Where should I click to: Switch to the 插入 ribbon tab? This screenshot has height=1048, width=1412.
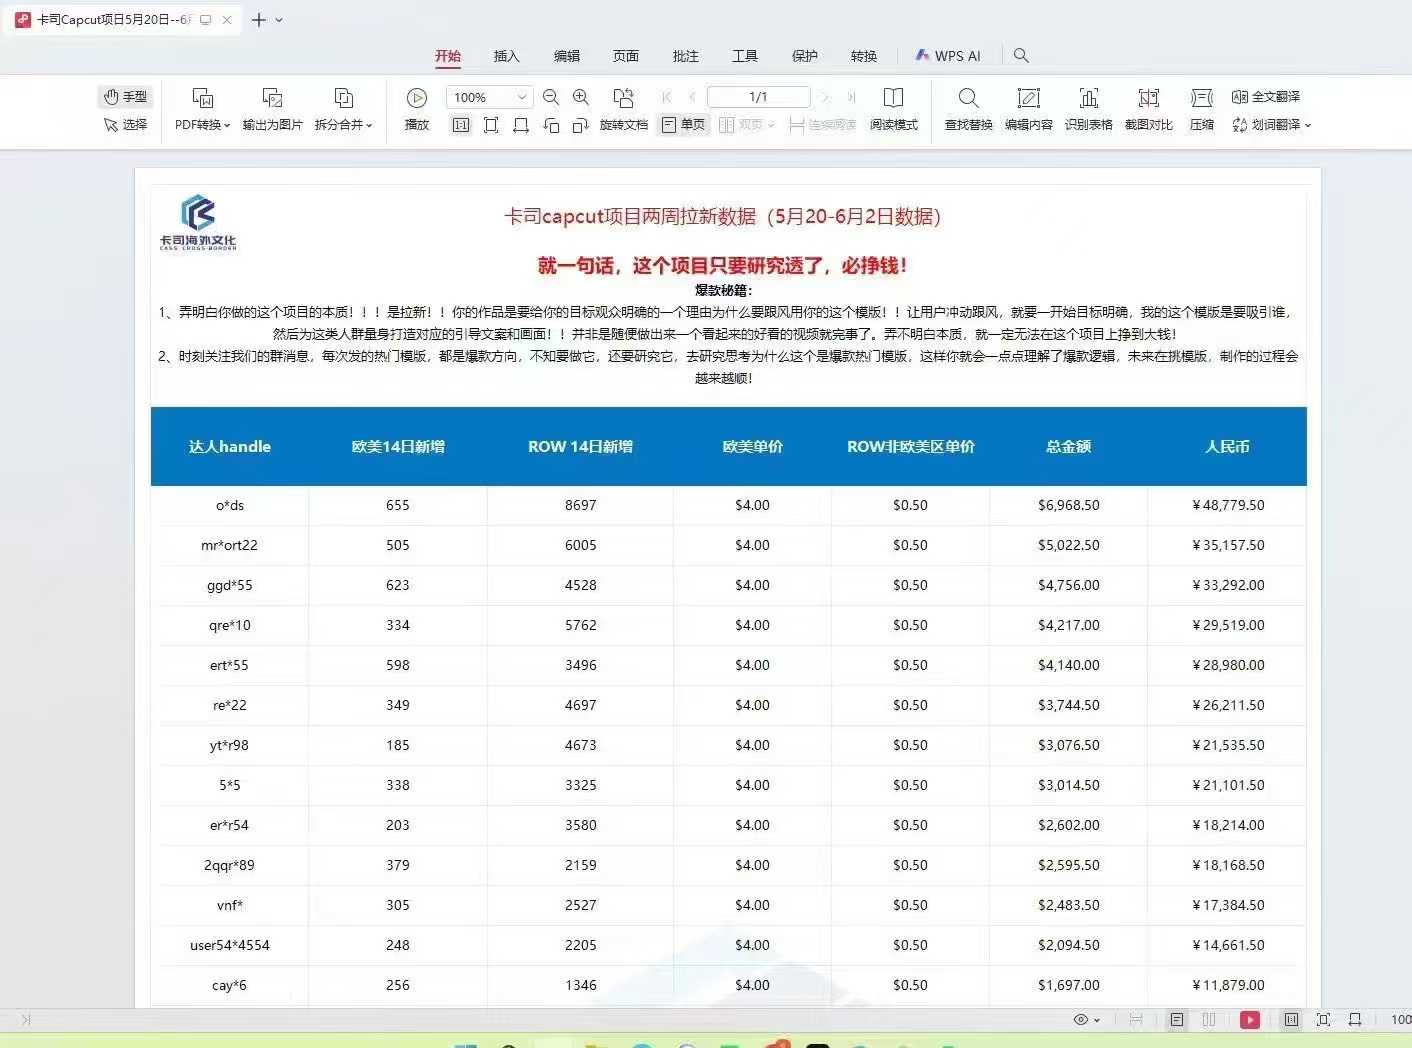tap(507, 56)
